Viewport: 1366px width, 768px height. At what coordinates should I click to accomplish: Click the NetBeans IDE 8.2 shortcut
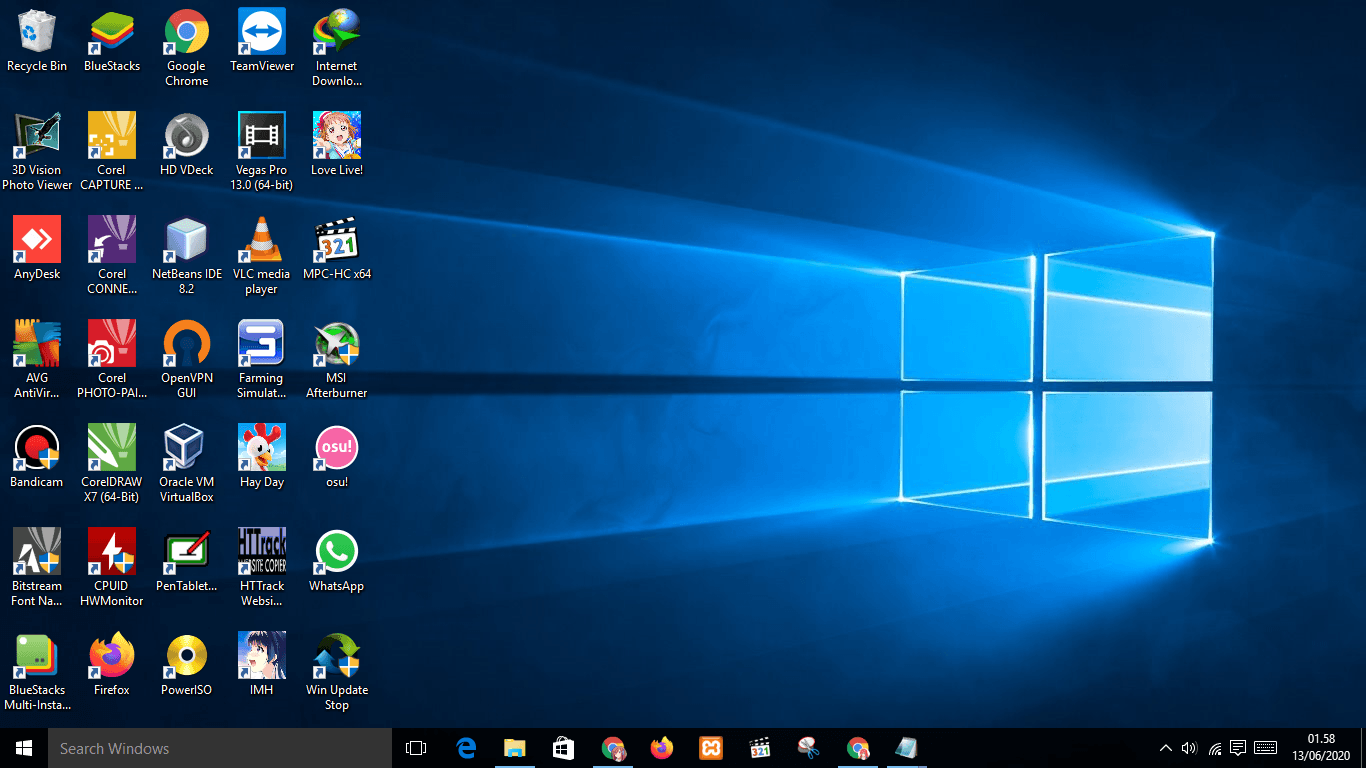point(187,255)
